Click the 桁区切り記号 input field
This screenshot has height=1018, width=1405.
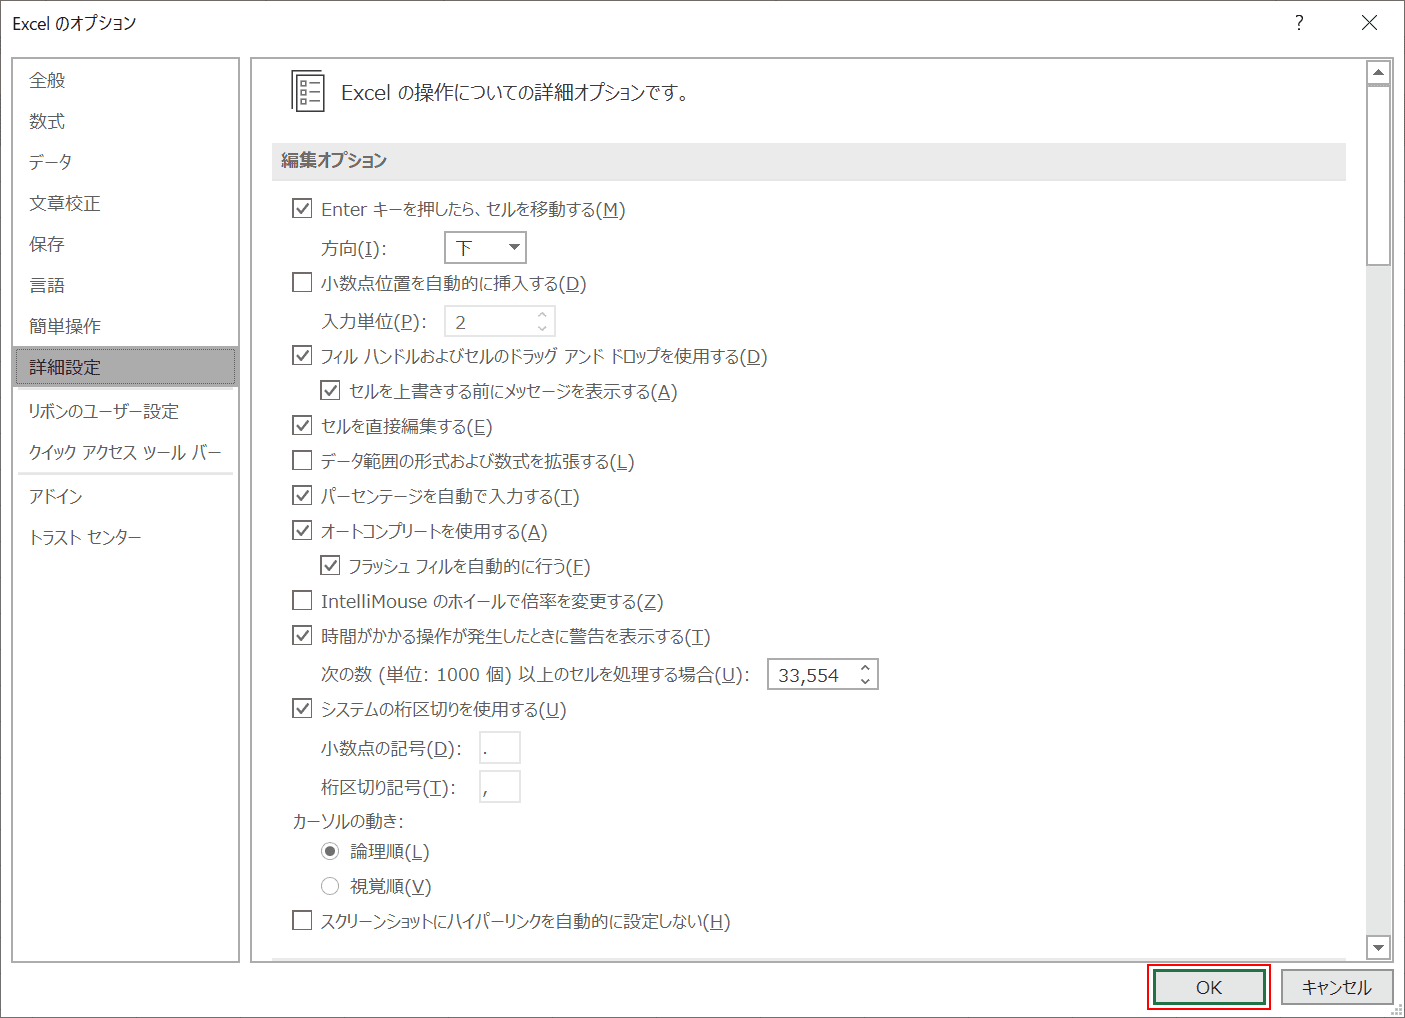[500, 787]
